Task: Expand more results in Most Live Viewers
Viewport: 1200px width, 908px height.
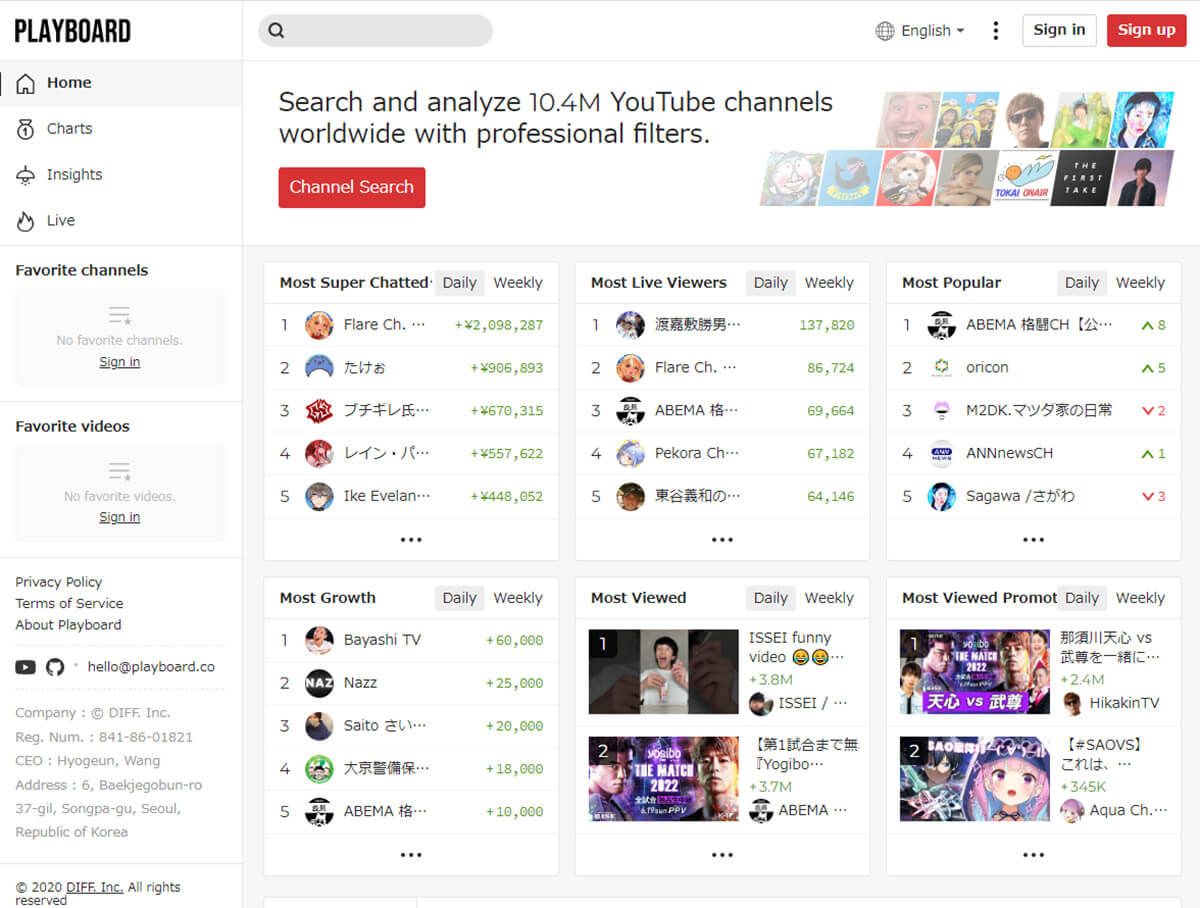Action: click(x=722, y=539)
